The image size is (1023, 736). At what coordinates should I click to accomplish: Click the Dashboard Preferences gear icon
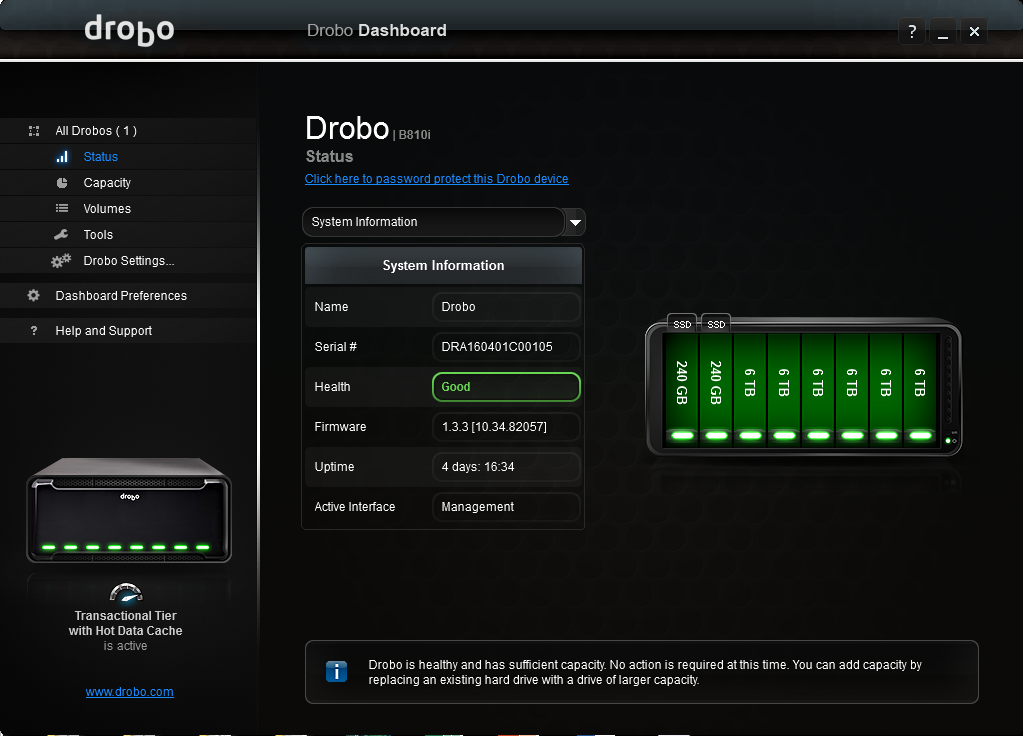[x=33, y=296]
